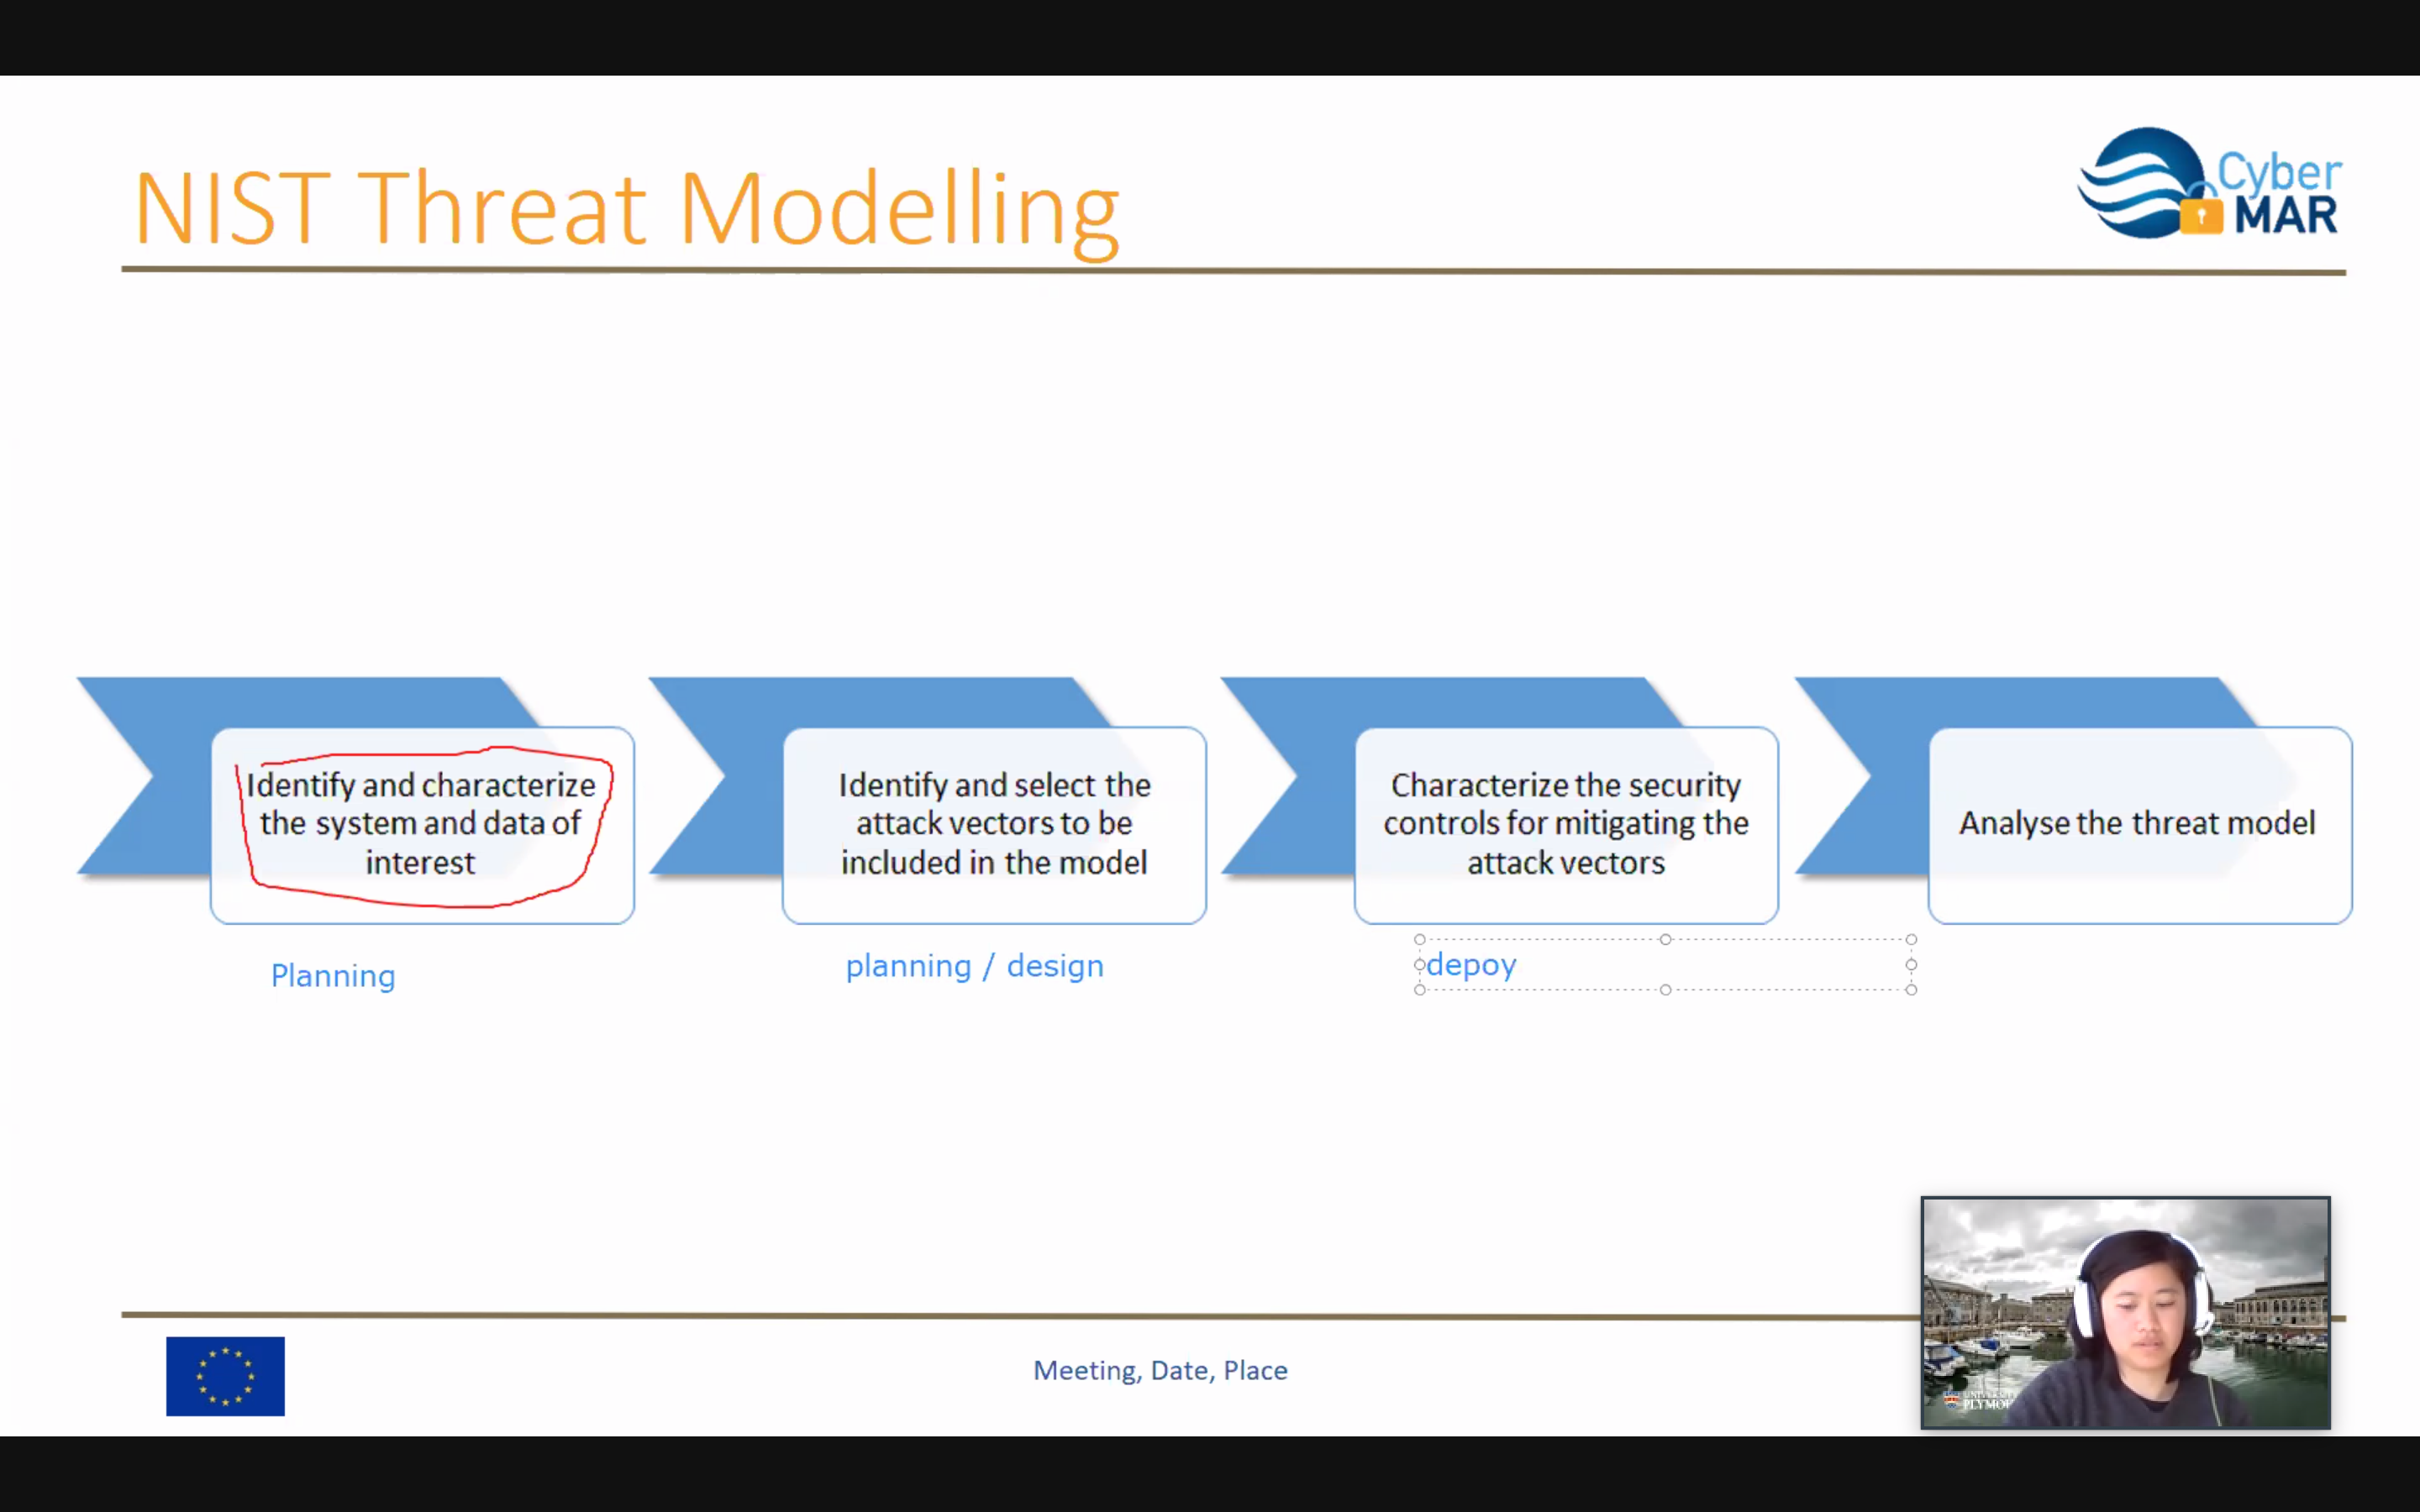
Task: Click the 'Meeting, Date, Place' footer text
Action: 1160,1370
